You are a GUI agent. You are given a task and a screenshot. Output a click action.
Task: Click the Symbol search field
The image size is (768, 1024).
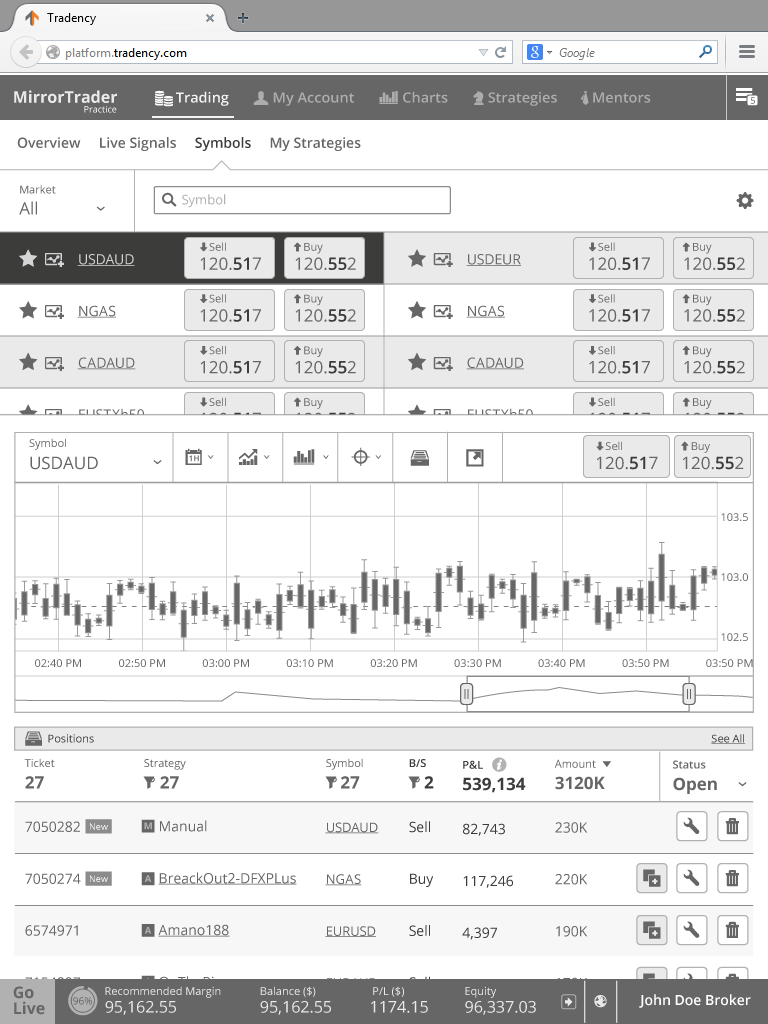coord(302,200)
